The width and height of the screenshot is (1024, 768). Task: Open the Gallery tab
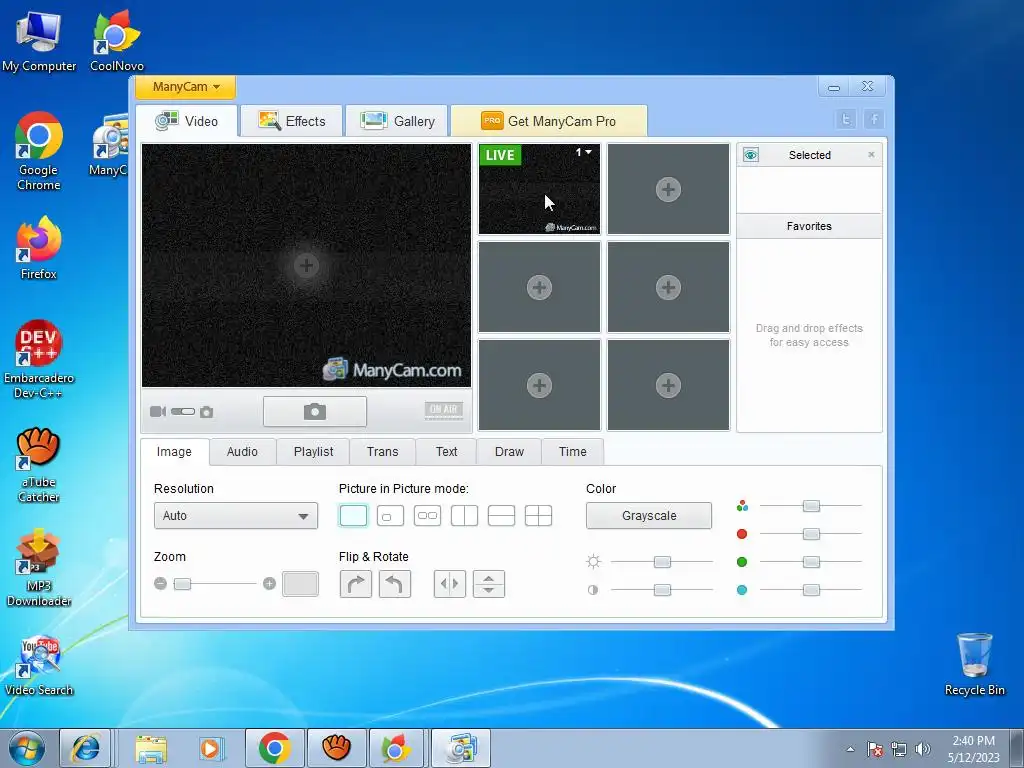396,121
